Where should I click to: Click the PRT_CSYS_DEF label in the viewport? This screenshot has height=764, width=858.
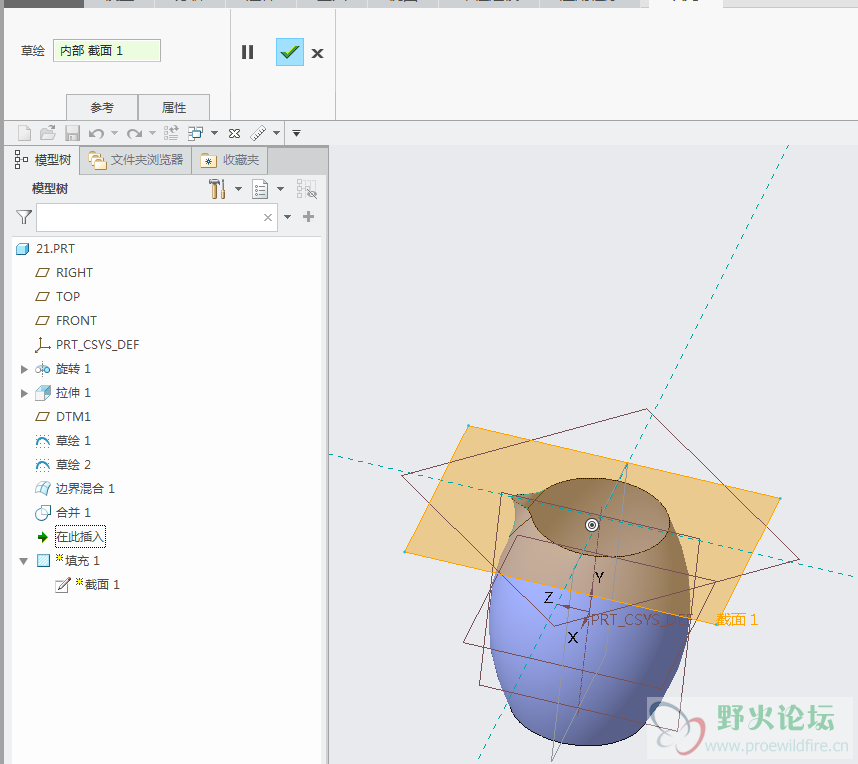(x=641, y=620)
